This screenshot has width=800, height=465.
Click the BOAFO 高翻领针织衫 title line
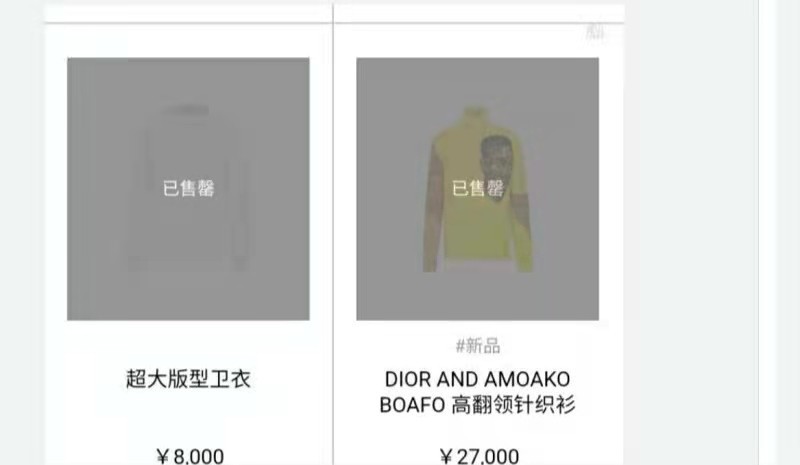(x=478, y=405)
